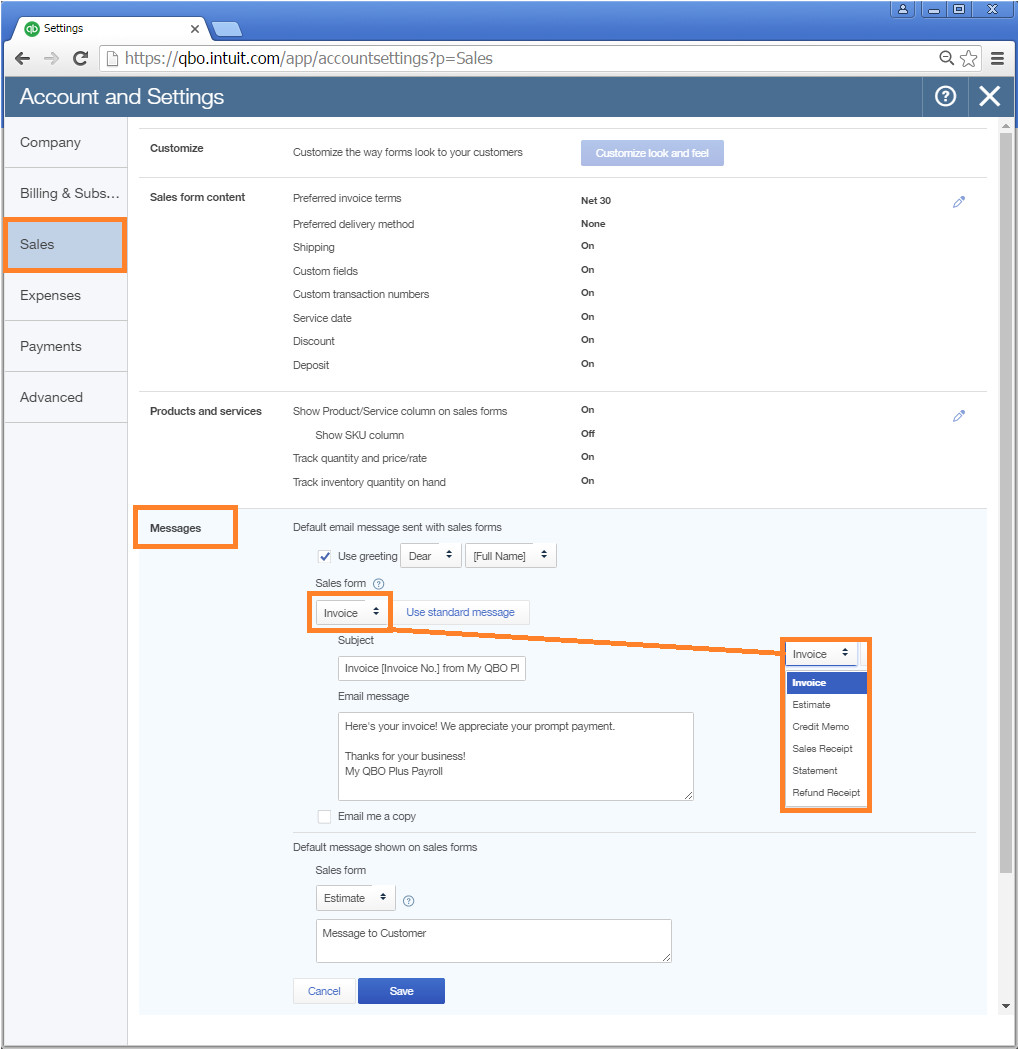The width and height of the screenshot is (1019, 1050).
Task: Expand the Estimate sales form dropdown
Action: 355,898
